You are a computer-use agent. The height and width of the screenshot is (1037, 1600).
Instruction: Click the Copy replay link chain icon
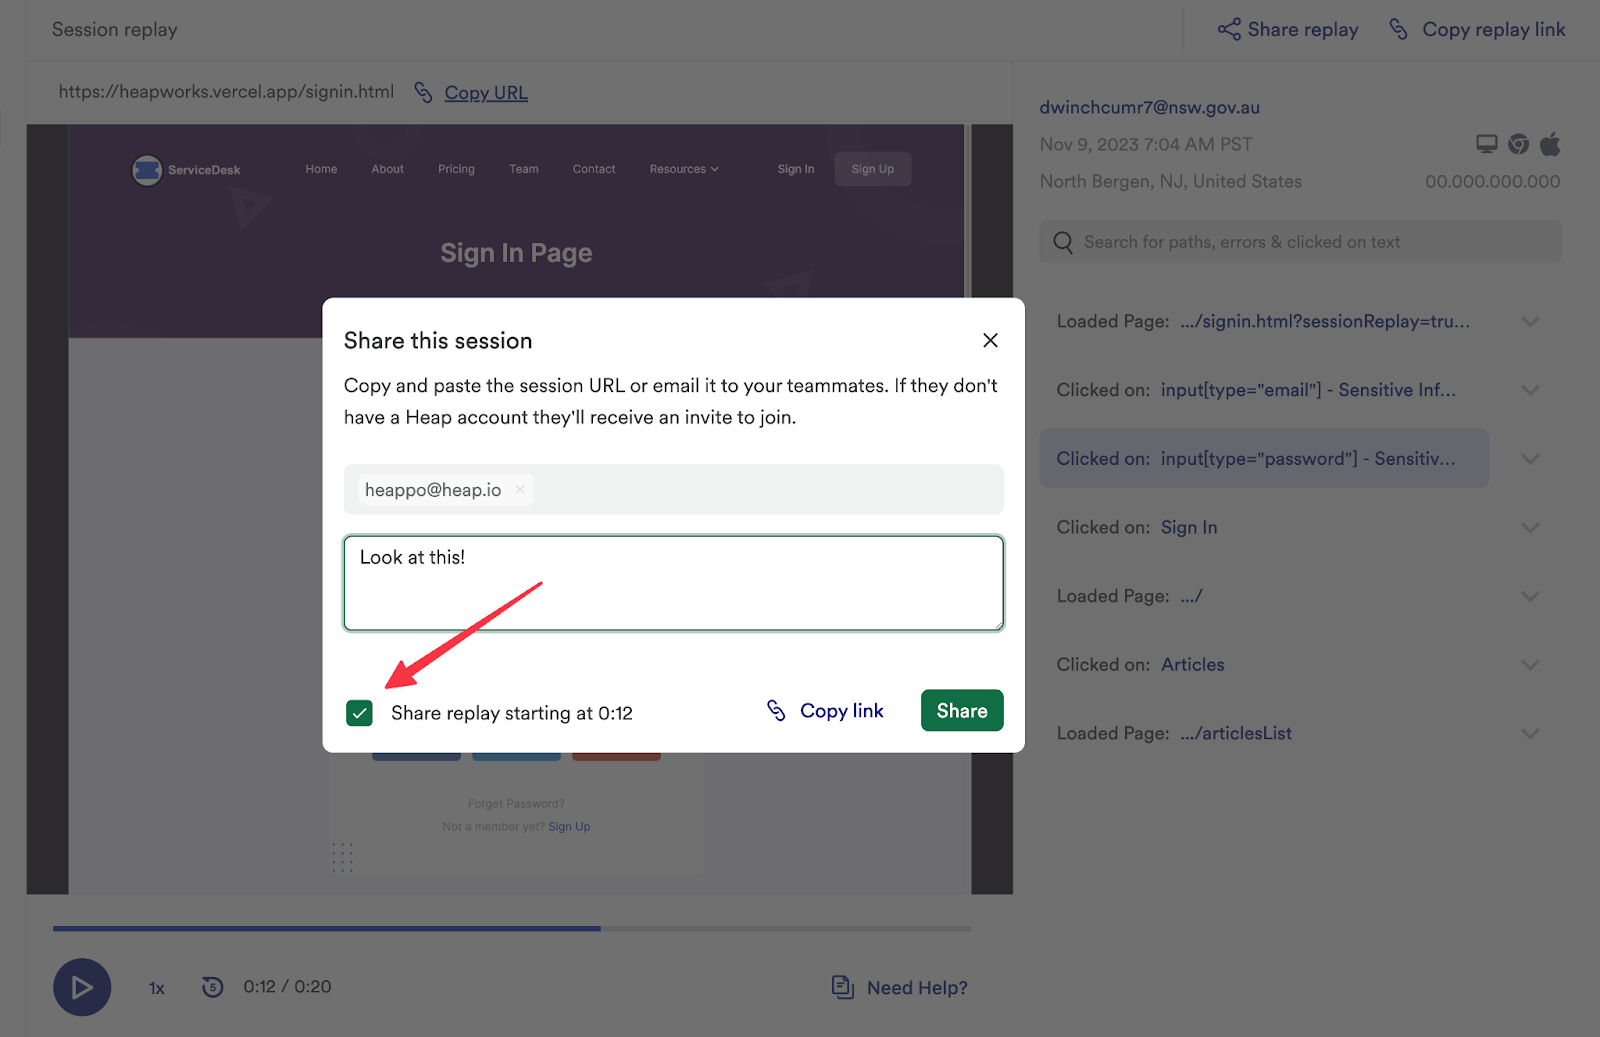click(x=1398, y=30)
